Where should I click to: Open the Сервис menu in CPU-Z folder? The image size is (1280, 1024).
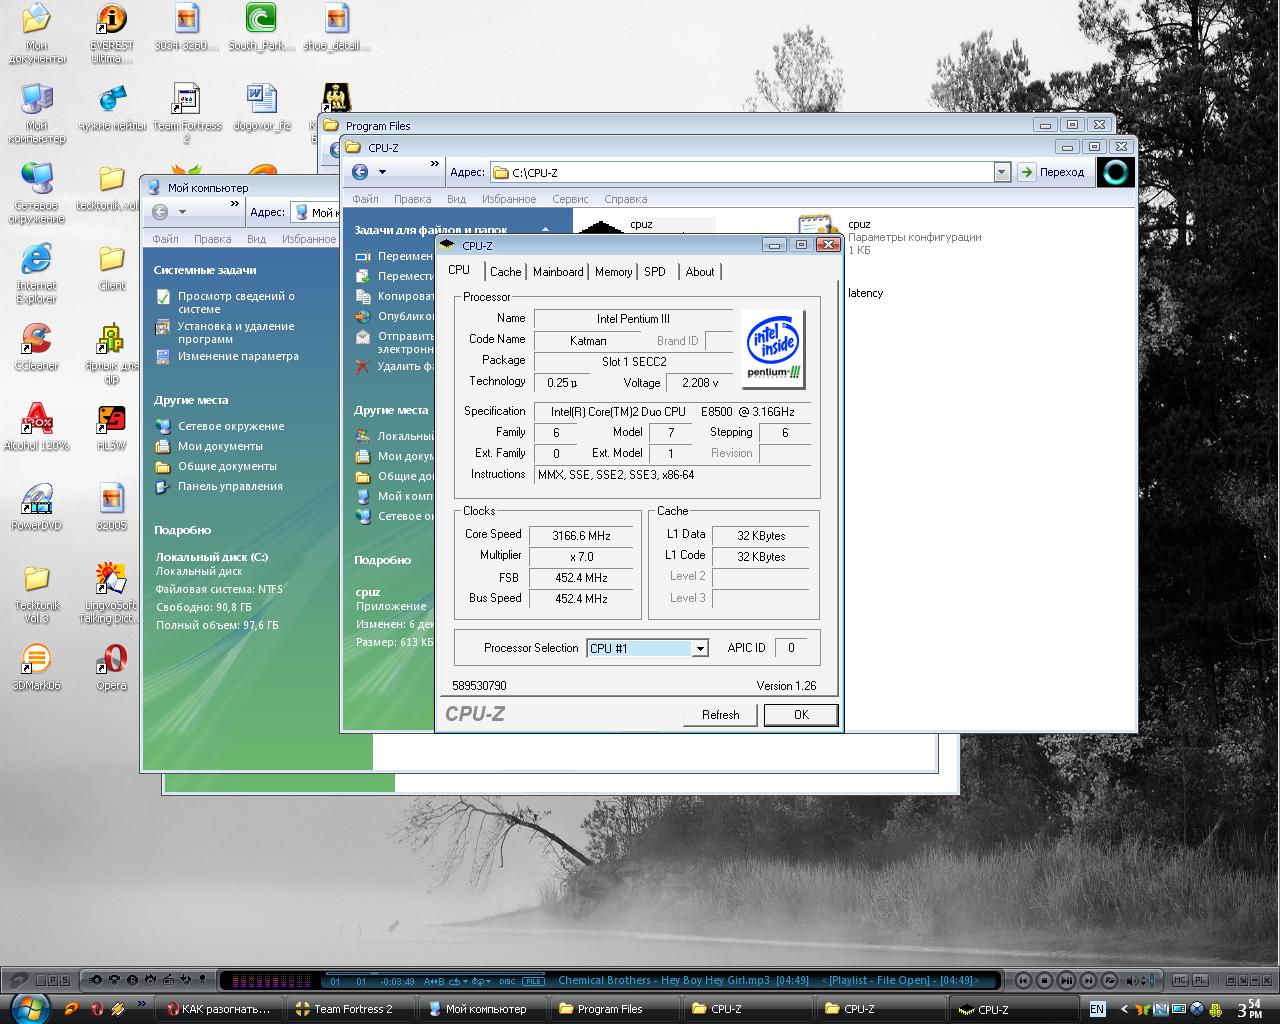point(570,199)
